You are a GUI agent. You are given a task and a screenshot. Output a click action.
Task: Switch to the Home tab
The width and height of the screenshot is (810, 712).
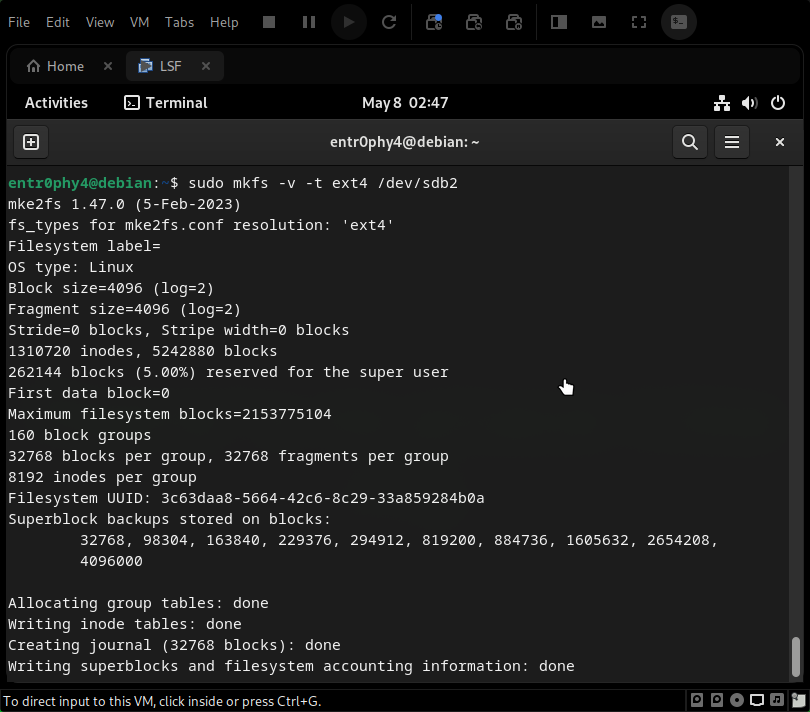[55, 66]
